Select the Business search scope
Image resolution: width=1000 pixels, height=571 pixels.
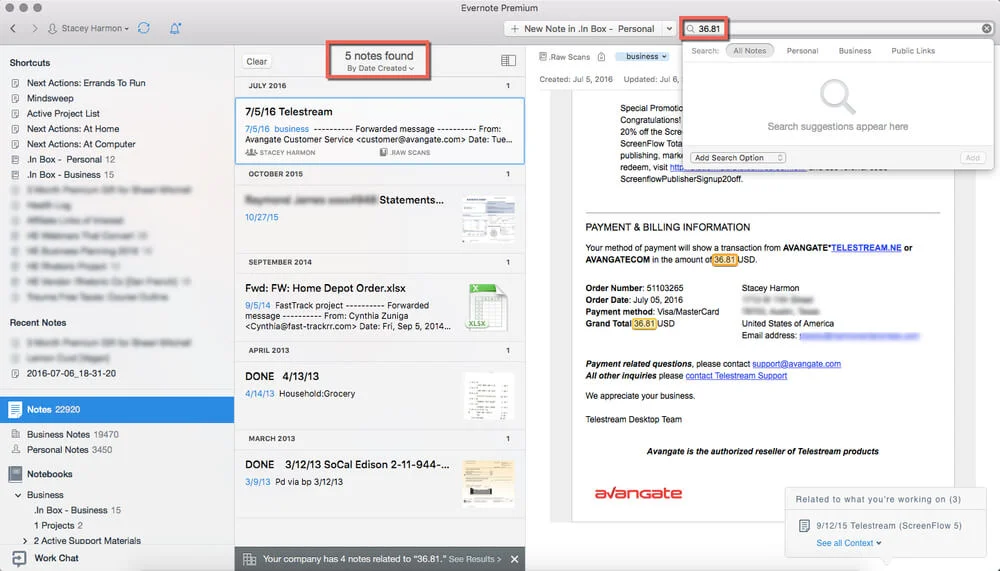point(855,50)
